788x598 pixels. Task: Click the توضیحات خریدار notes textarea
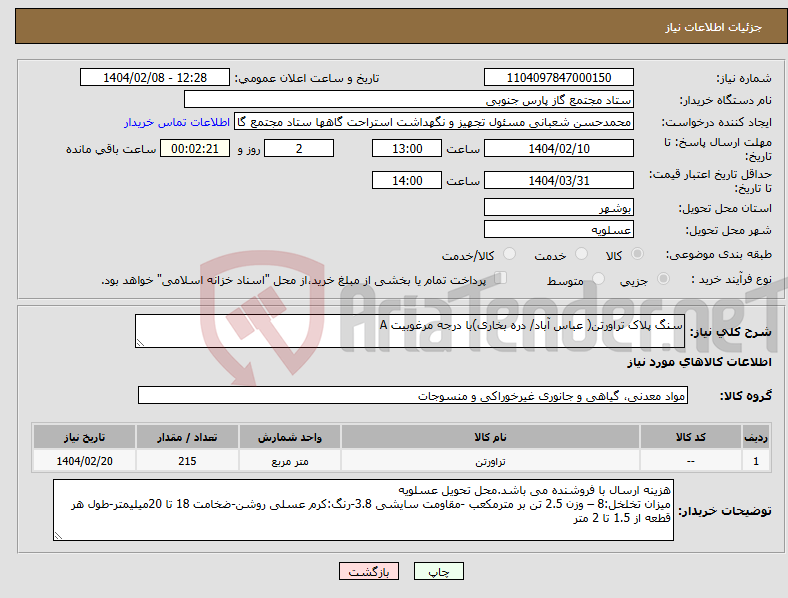coord(363,510)
